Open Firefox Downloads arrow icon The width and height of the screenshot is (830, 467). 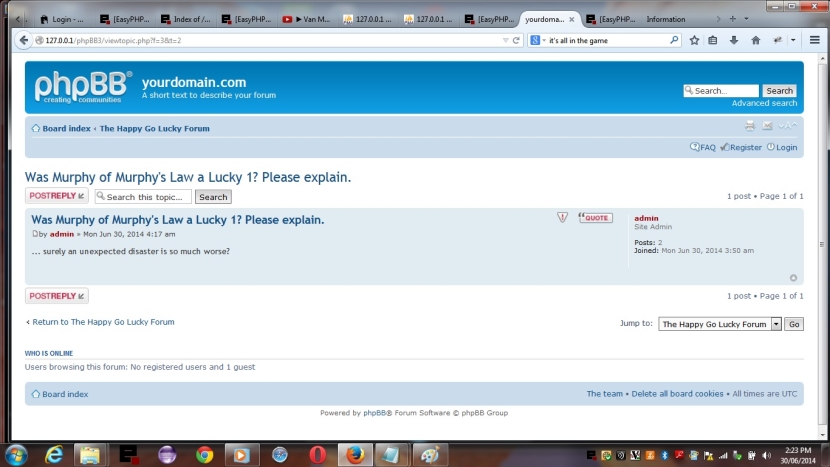pyautogui.click(x=734, y=40)
